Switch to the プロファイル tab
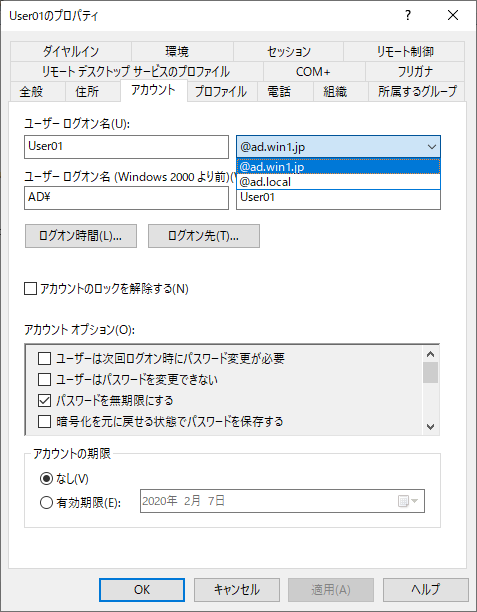This screenshot has height=612, width=477. (221, 92)
